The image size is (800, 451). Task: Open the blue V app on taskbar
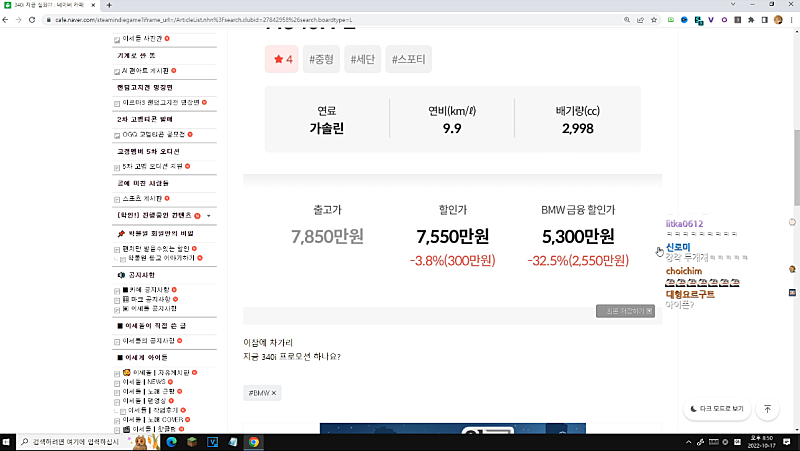(x=212, y=442)
